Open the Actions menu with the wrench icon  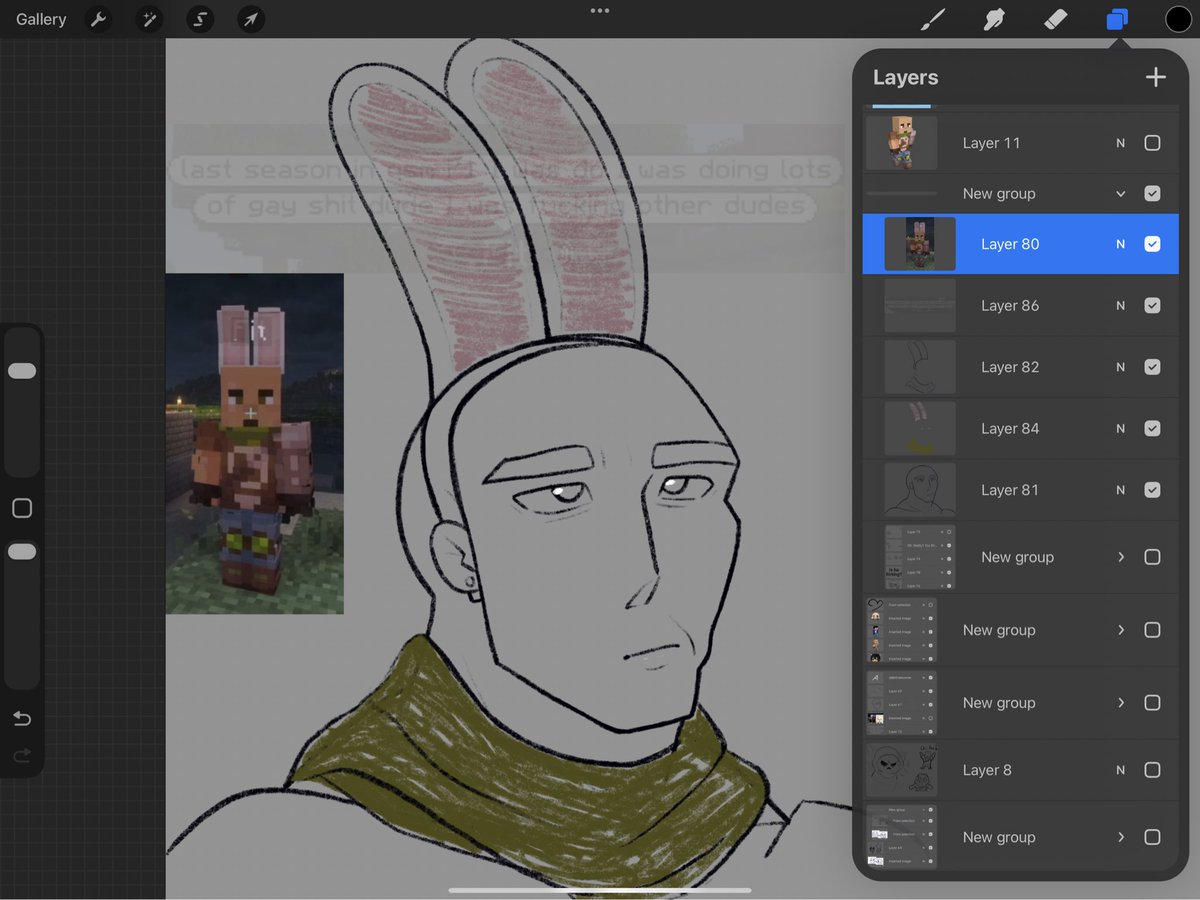[x=98, y=19]
